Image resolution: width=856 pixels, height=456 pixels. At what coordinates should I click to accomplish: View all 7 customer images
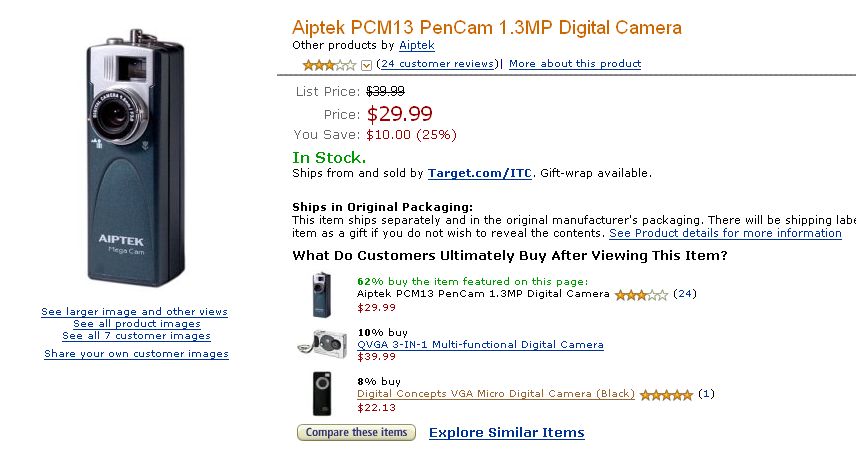pyautogui.click(x=136, y=336)
